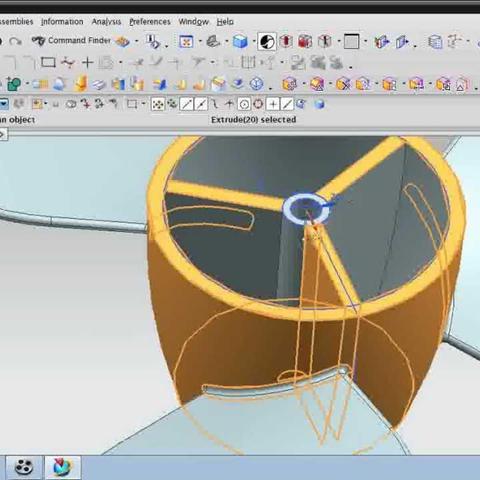Expand the rendering style dropdown arrow
The height and width of the screenshot is (480, 480).
[254, 42]
